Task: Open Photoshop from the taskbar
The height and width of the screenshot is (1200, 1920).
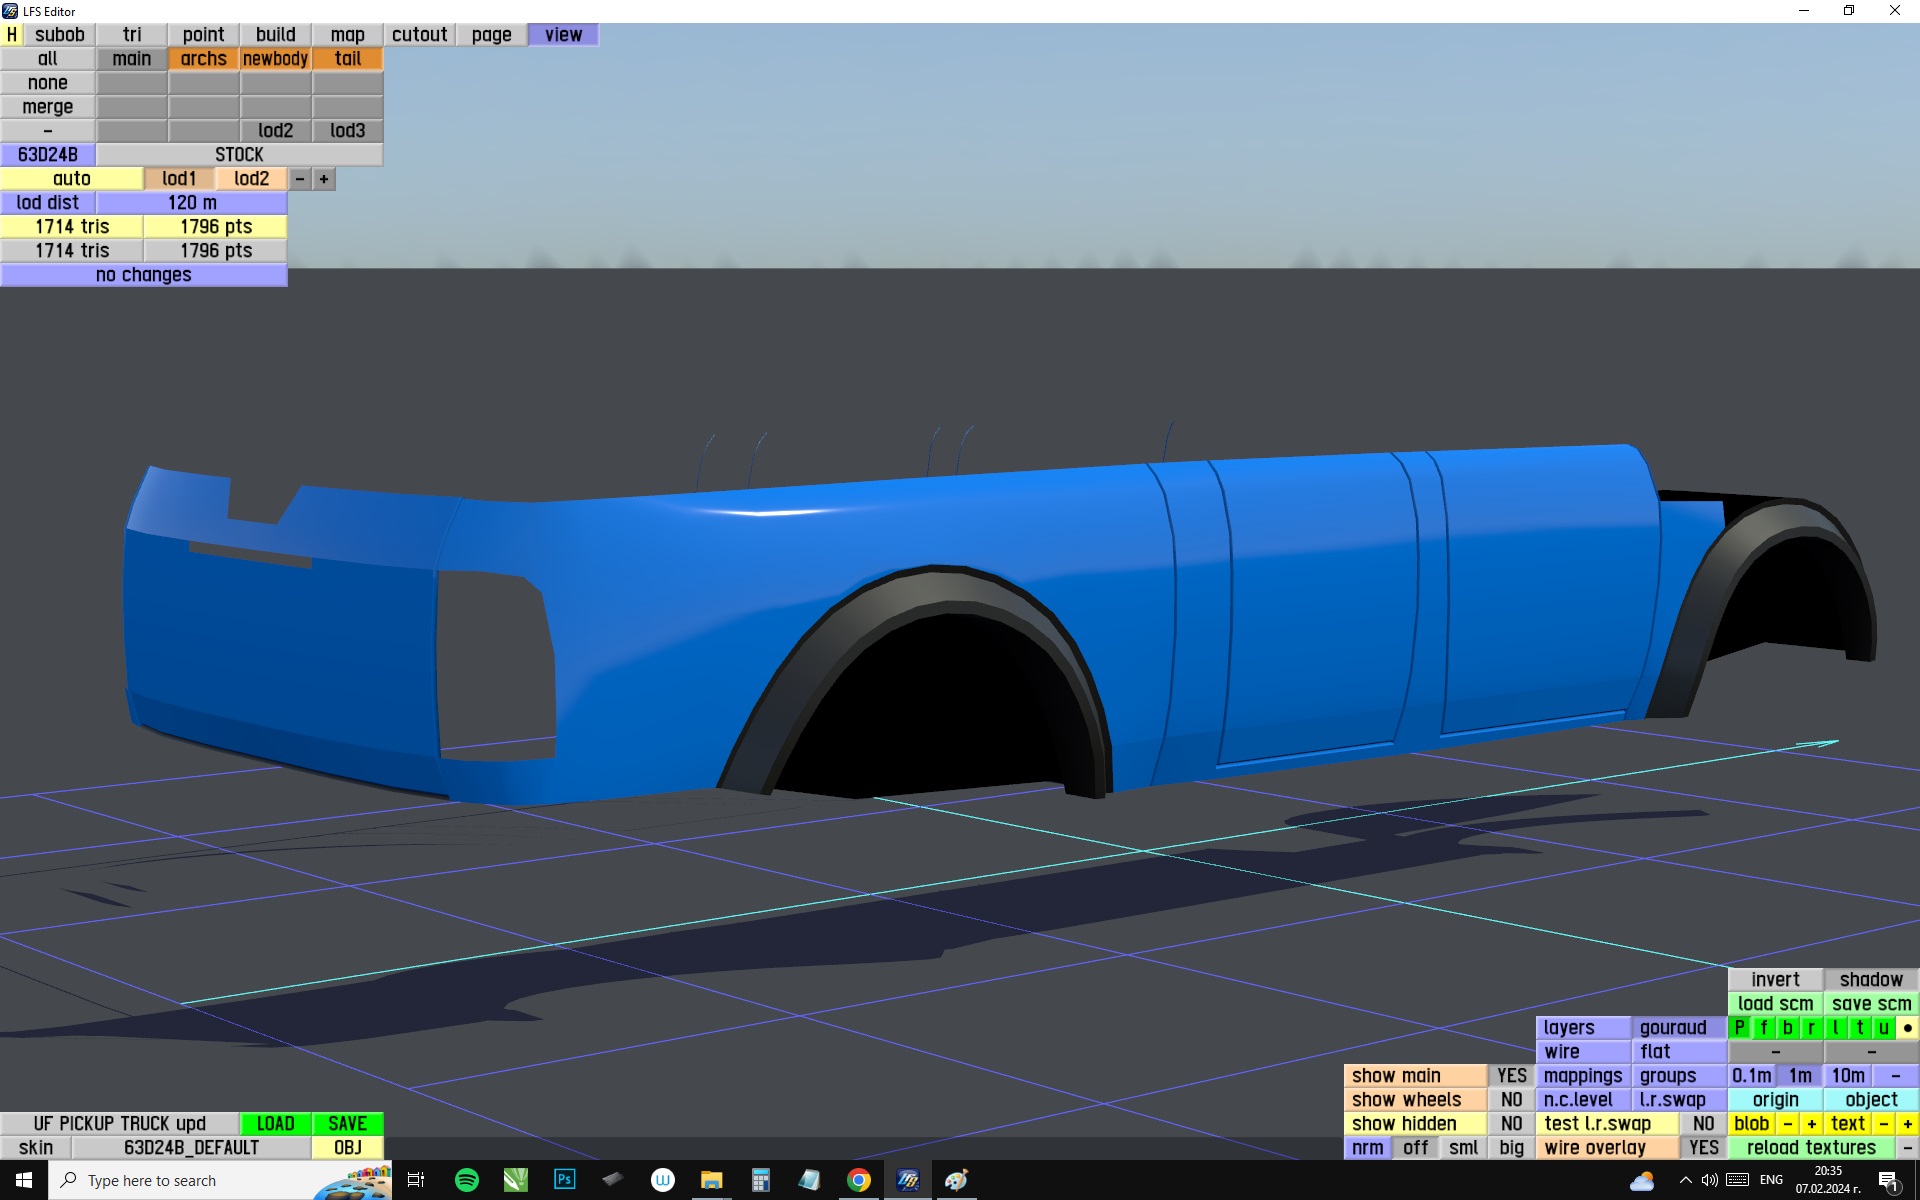Action: [x=564, y=1180]
